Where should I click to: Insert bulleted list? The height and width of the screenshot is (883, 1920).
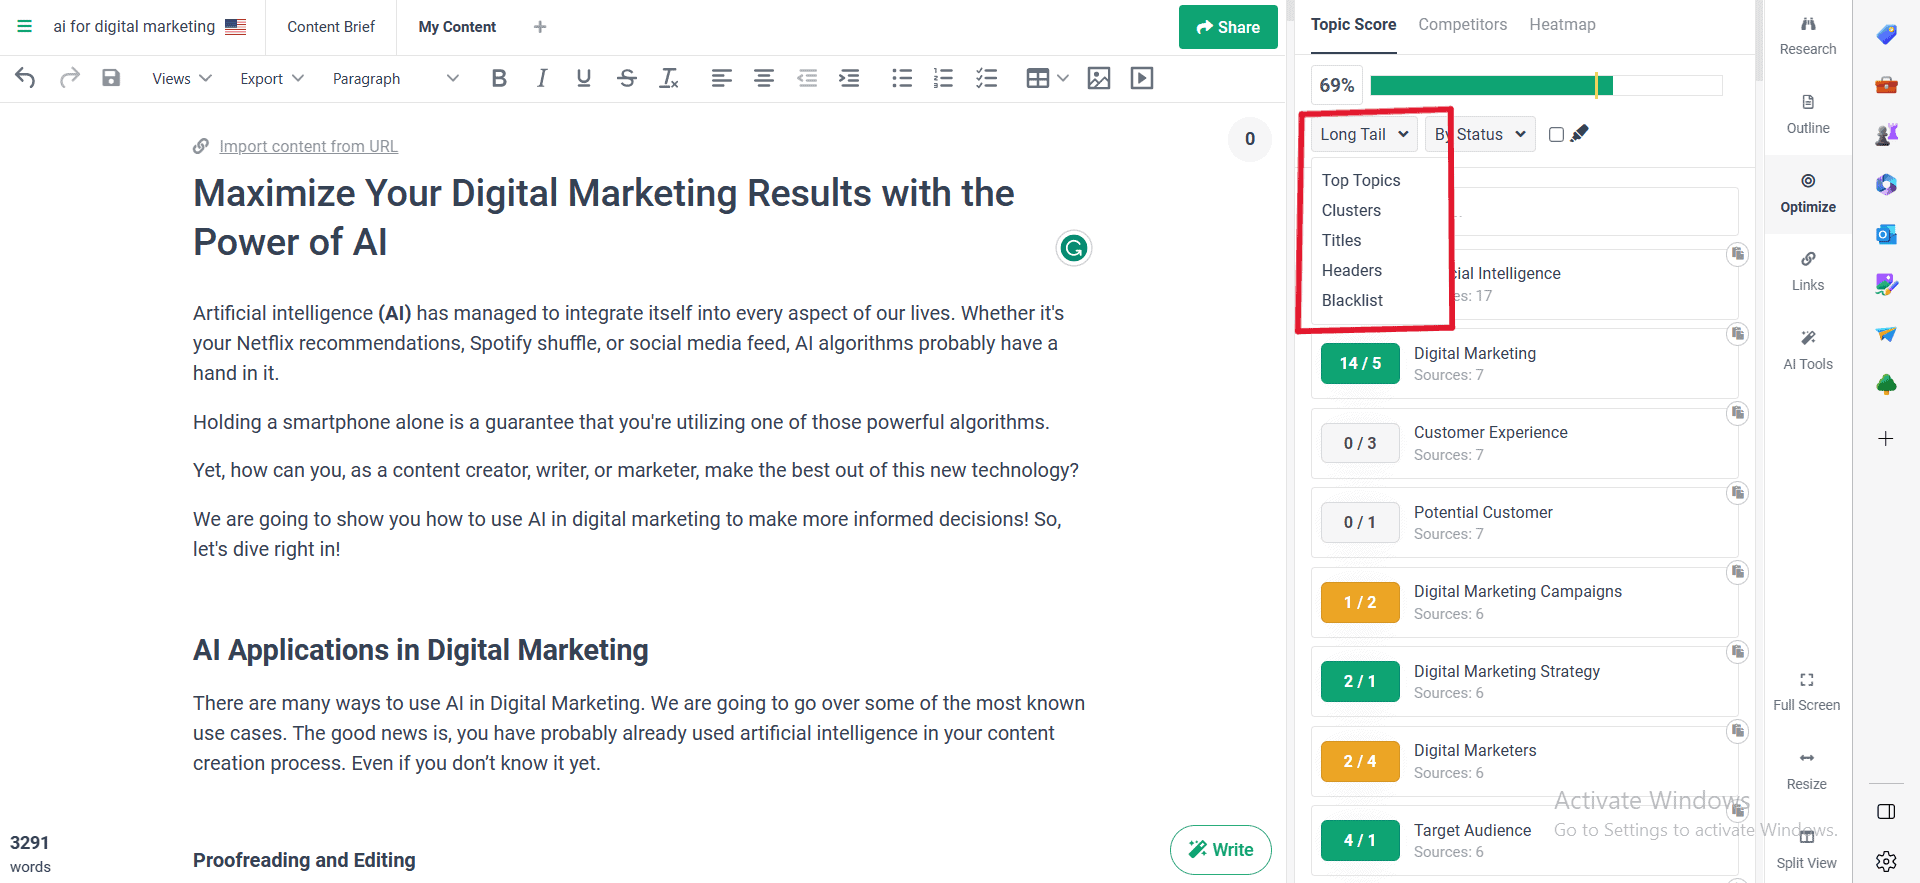click(902, 78)
